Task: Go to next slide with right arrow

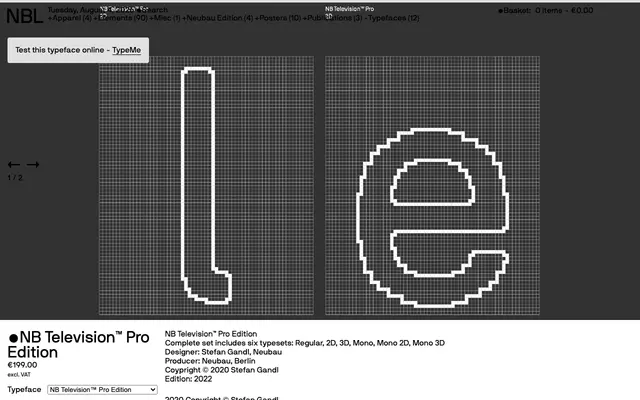Action: (x=33, y=164)
